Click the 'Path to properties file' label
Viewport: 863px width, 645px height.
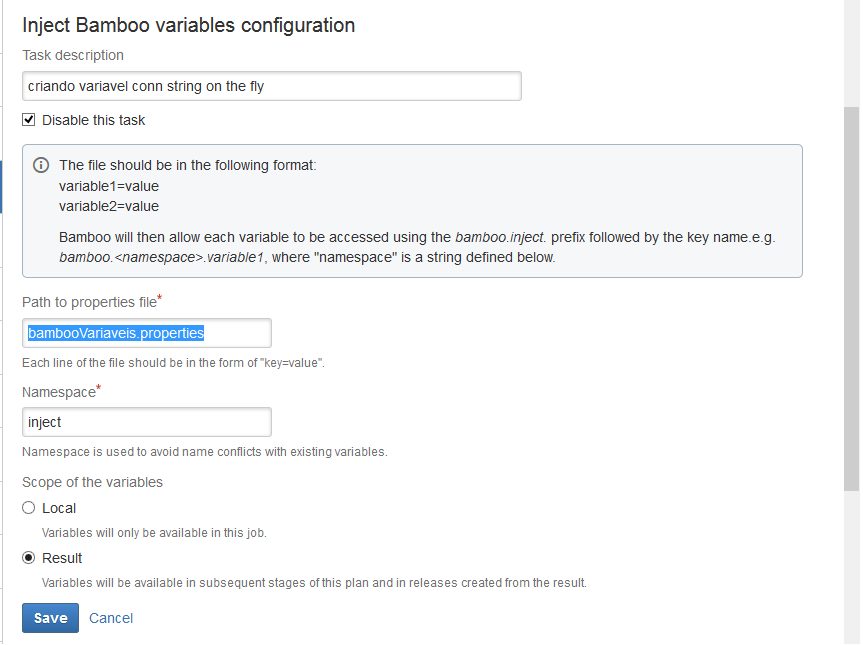(88, 303)
